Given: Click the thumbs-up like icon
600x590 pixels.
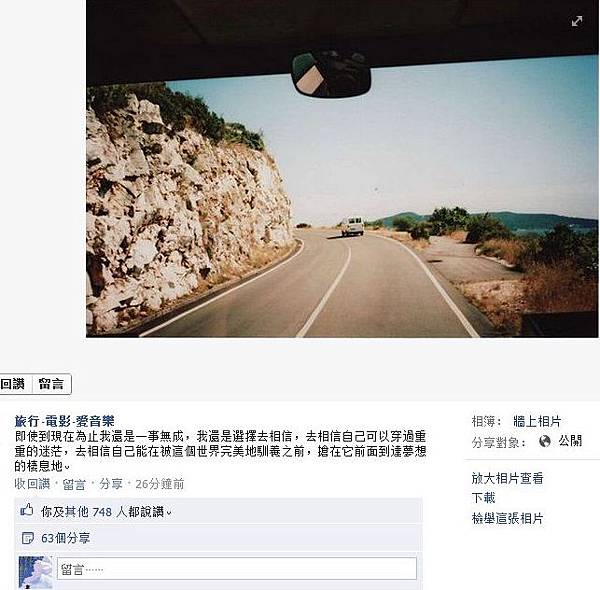Looking at the screenshot, I should click(26, 510).
